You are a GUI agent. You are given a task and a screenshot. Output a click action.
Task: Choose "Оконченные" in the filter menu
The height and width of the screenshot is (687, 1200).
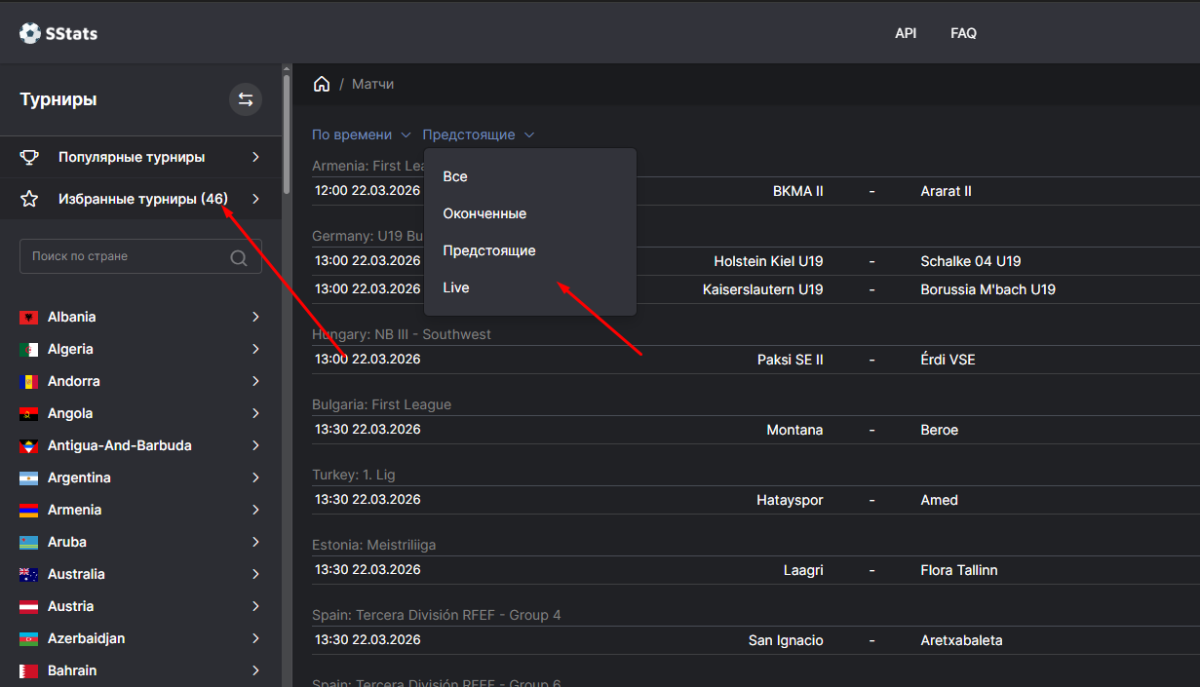pos(484,214)
